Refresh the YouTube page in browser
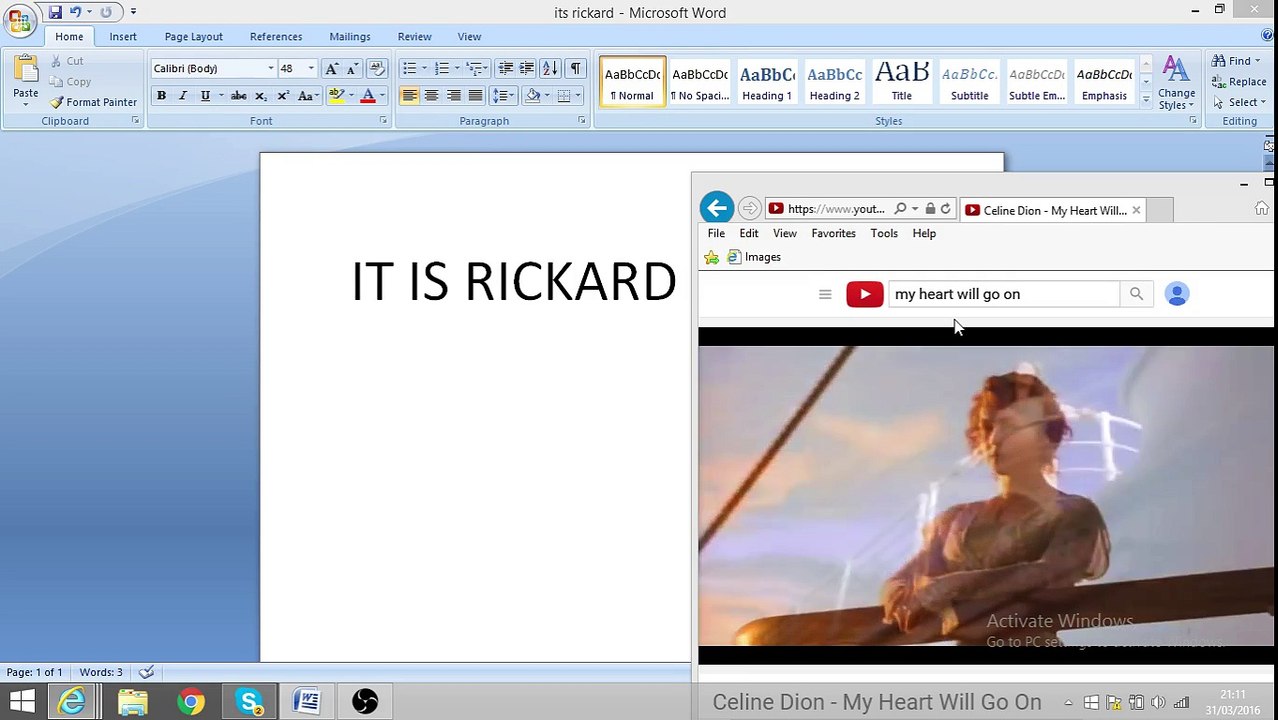The image size is (1278, 720). point(945,209)
